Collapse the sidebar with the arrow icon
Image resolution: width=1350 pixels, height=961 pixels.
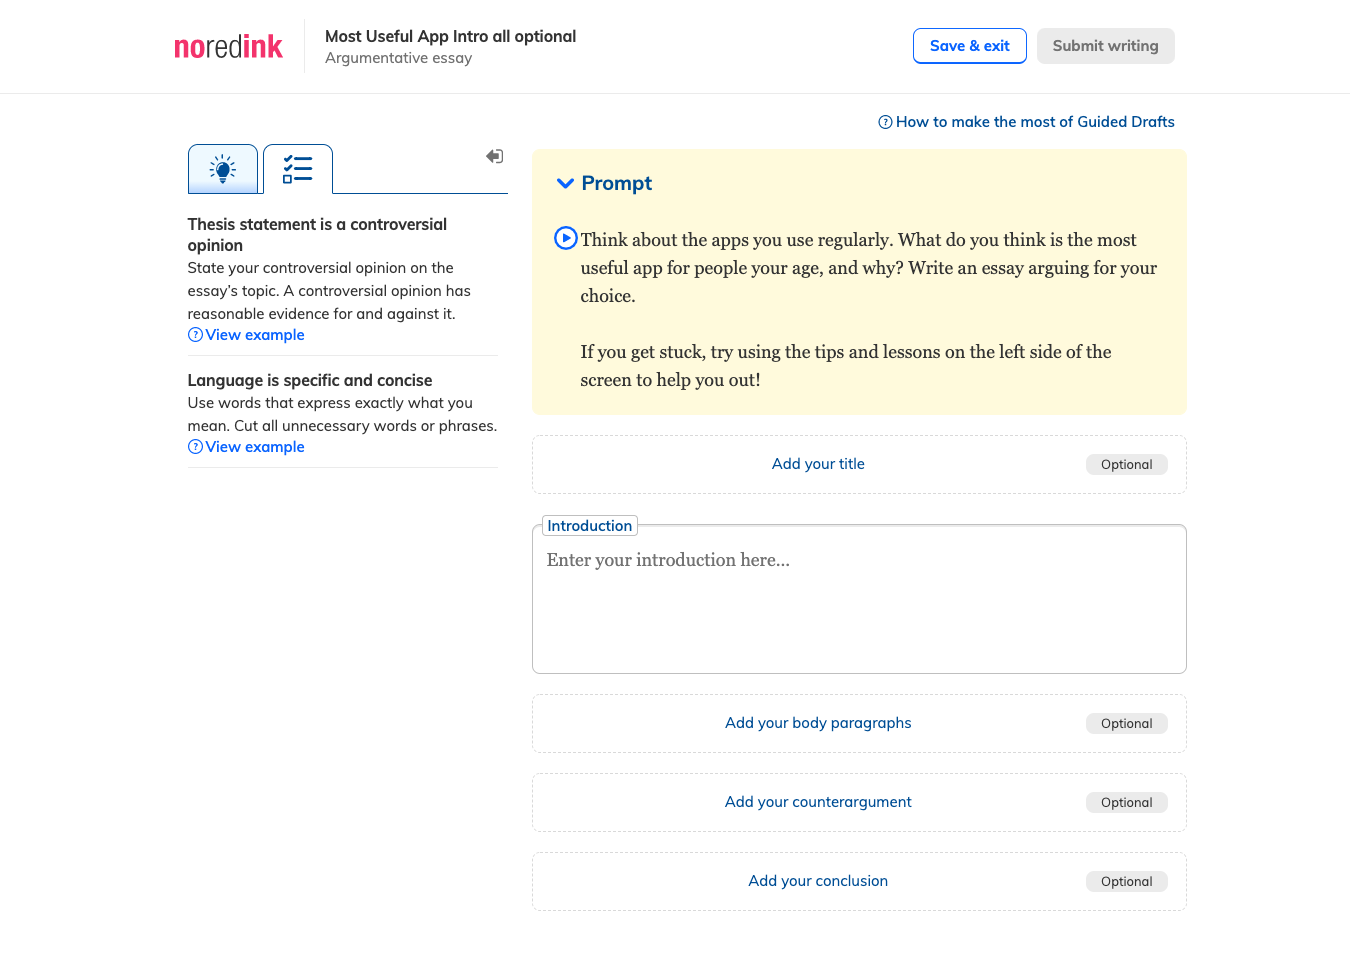pyautogui.click(x=495, y=156)
